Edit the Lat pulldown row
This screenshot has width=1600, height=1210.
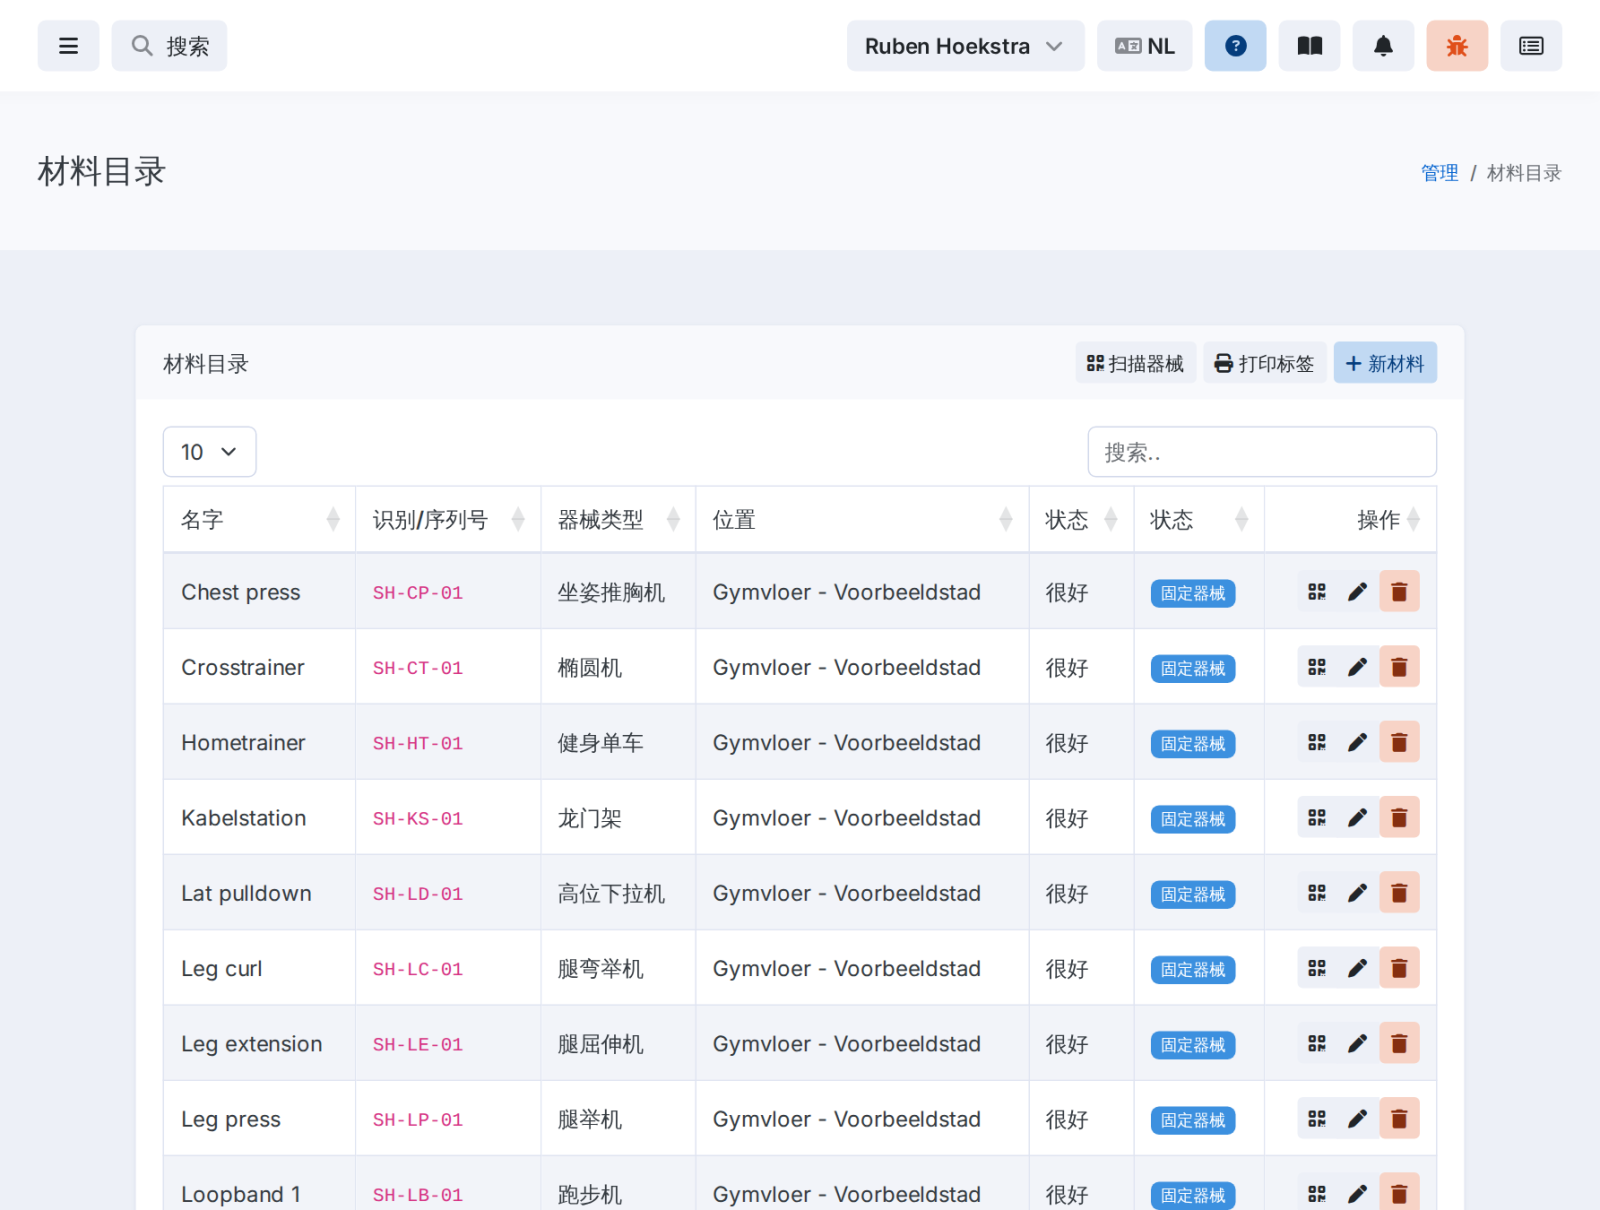click(1357, 893)
